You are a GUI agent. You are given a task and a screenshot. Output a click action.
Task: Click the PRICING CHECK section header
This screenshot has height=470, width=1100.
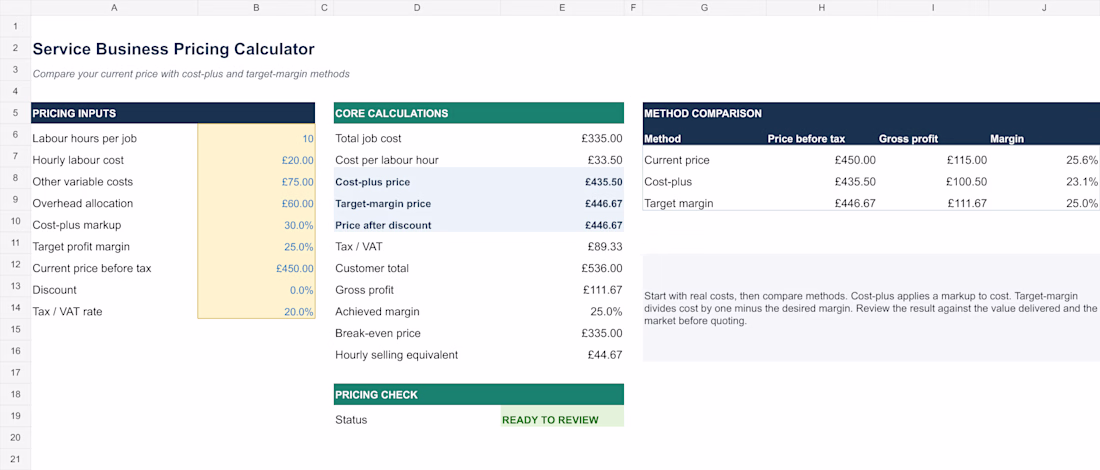click(x=478, y=395)
